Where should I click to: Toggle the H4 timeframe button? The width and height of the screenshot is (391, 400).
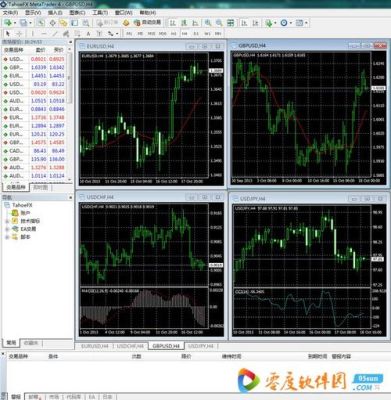pyautogui.click(x=185, y=34)
